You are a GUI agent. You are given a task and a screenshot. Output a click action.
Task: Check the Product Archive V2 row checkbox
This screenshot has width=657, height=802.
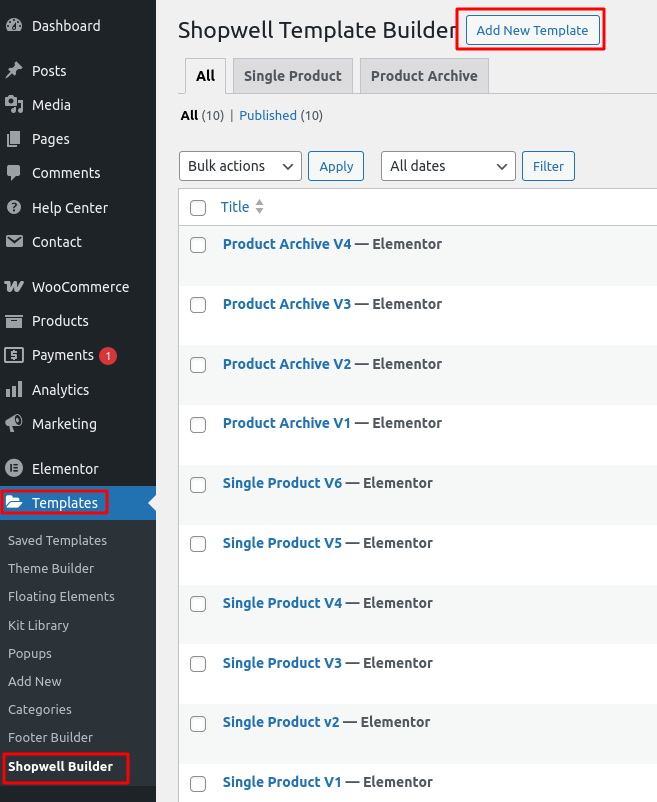[x=198, y=365]
